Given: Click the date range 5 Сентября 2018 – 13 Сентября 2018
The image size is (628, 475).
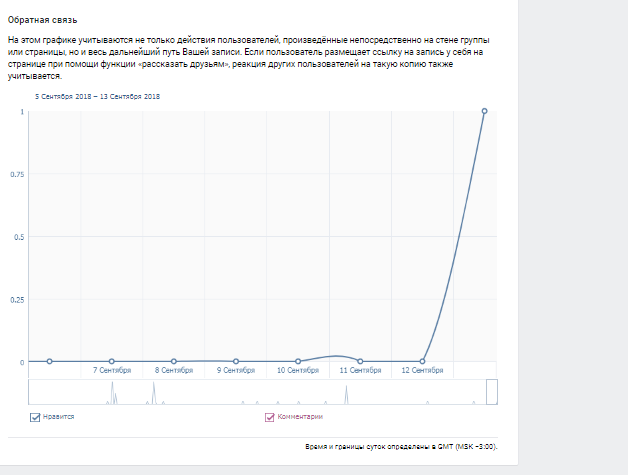Looking at the screenshot, I should pos(97,97).
